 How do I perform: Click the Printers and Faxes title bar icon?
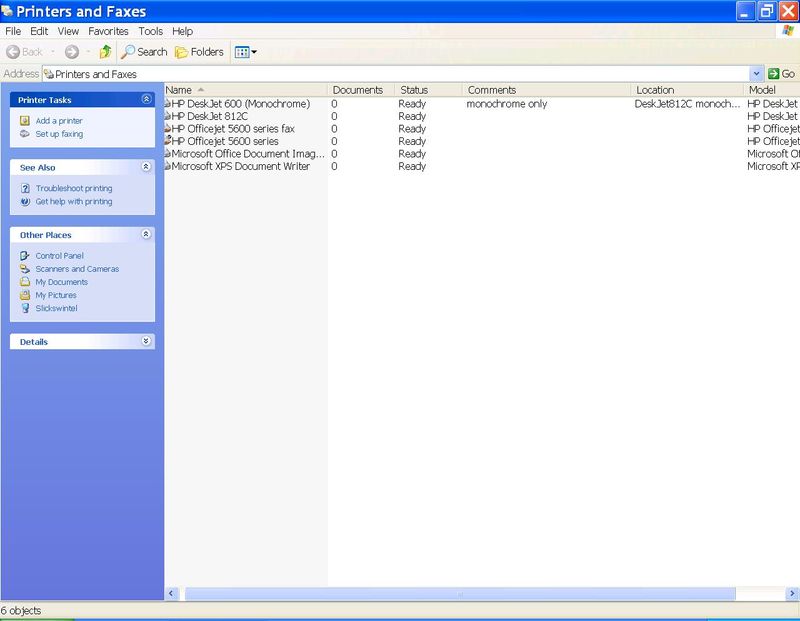[7, 10]
